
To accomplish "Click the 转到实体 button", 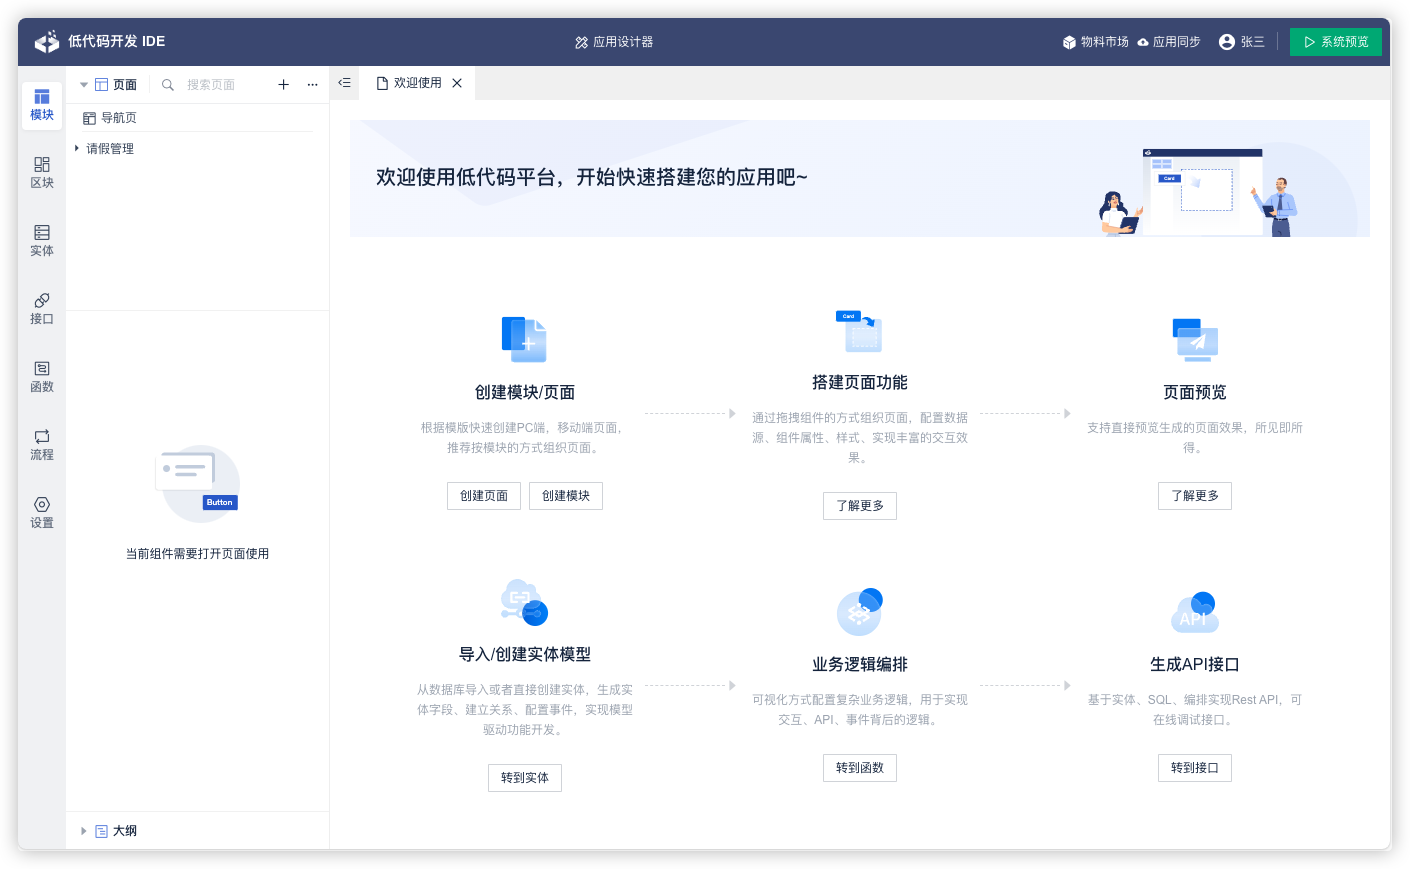I will (x=525, y=778).
